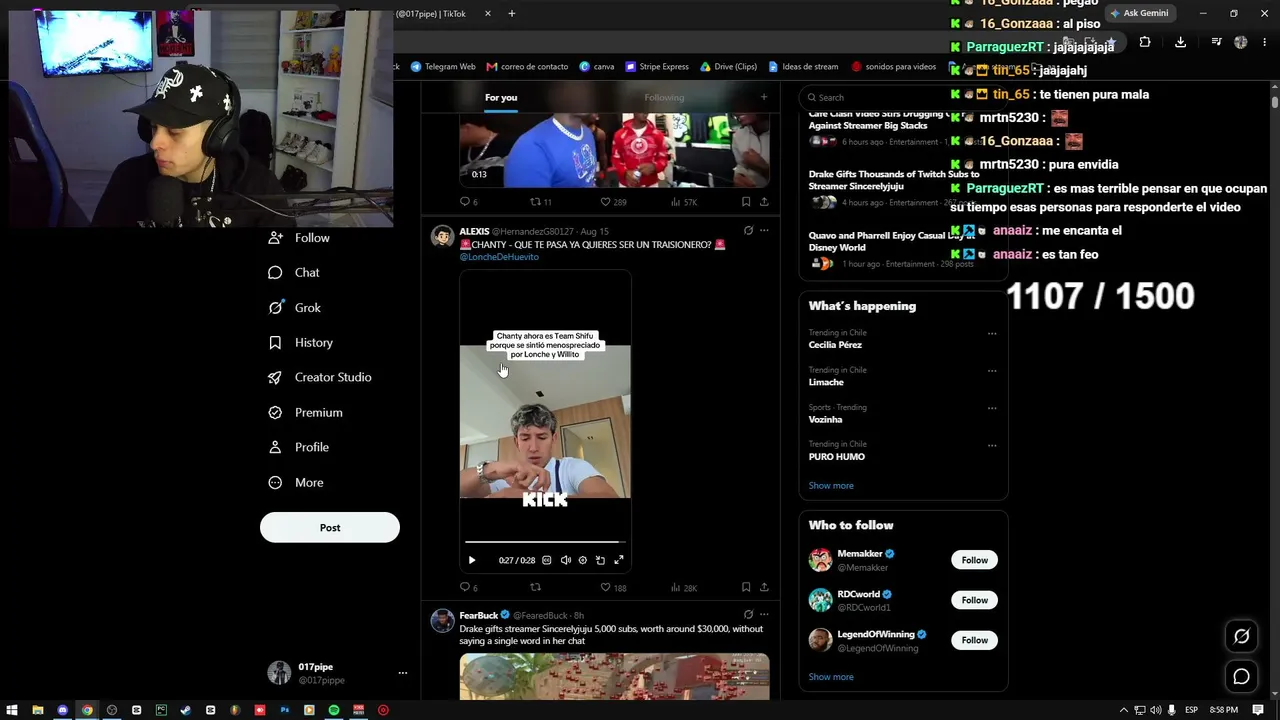Open options for Vozinha trend
The height and width of the screenshot is (720, 1280).
pyautogui.click(x=992, y=408)
